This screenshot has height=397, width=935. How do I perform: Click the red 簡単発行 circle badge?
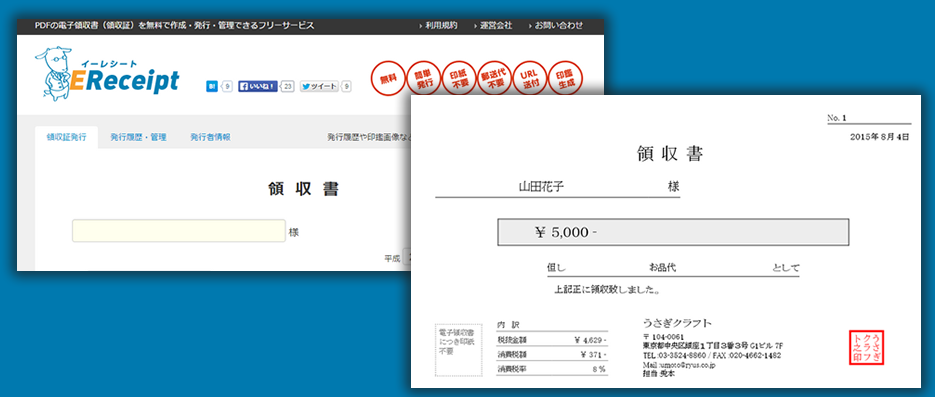coord(424,79)
